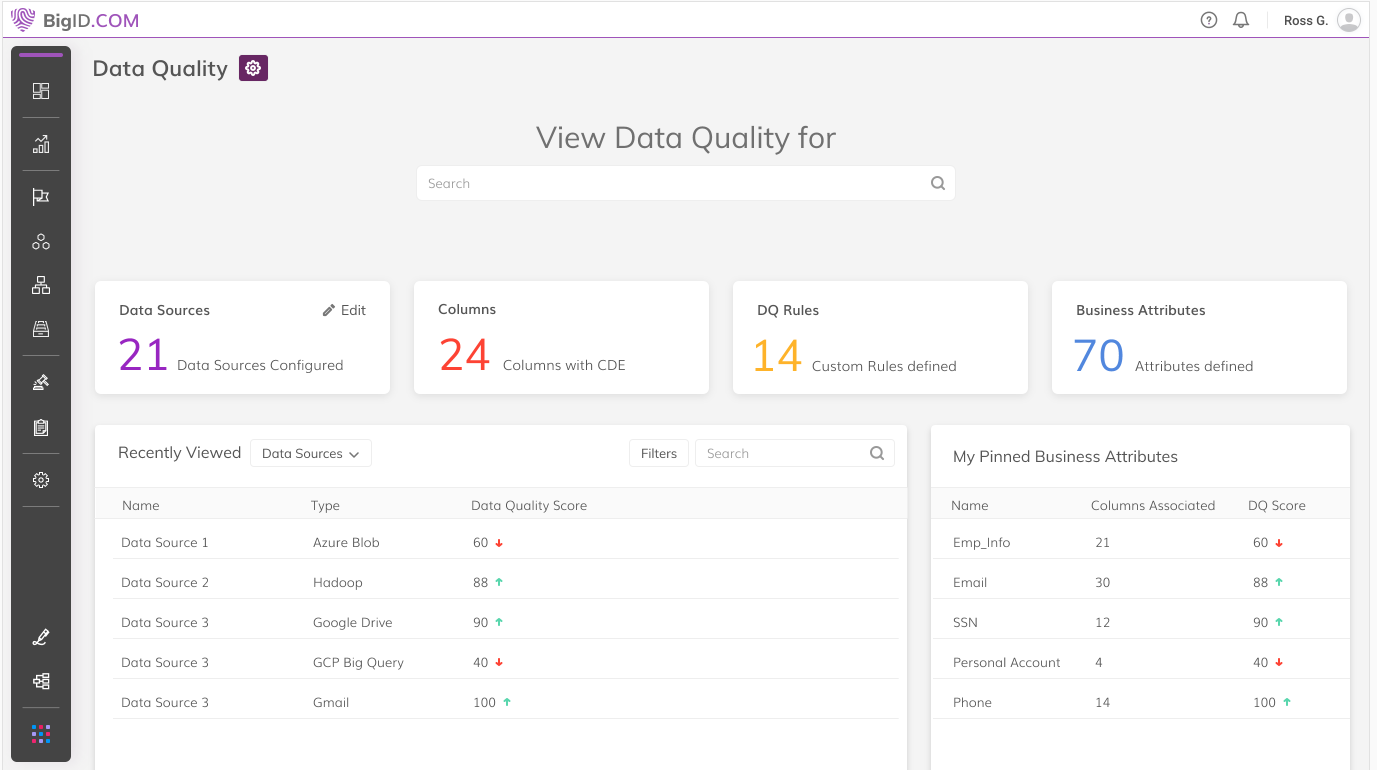1377x770 pixels.
Task: Click the bar chart analytics sidebar icon
Action: coord(41,145)
